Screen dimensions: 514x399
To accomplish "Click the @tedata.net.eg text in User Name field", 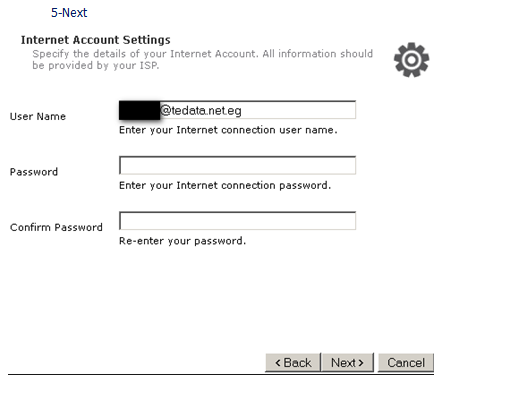I will click(201, 110).
